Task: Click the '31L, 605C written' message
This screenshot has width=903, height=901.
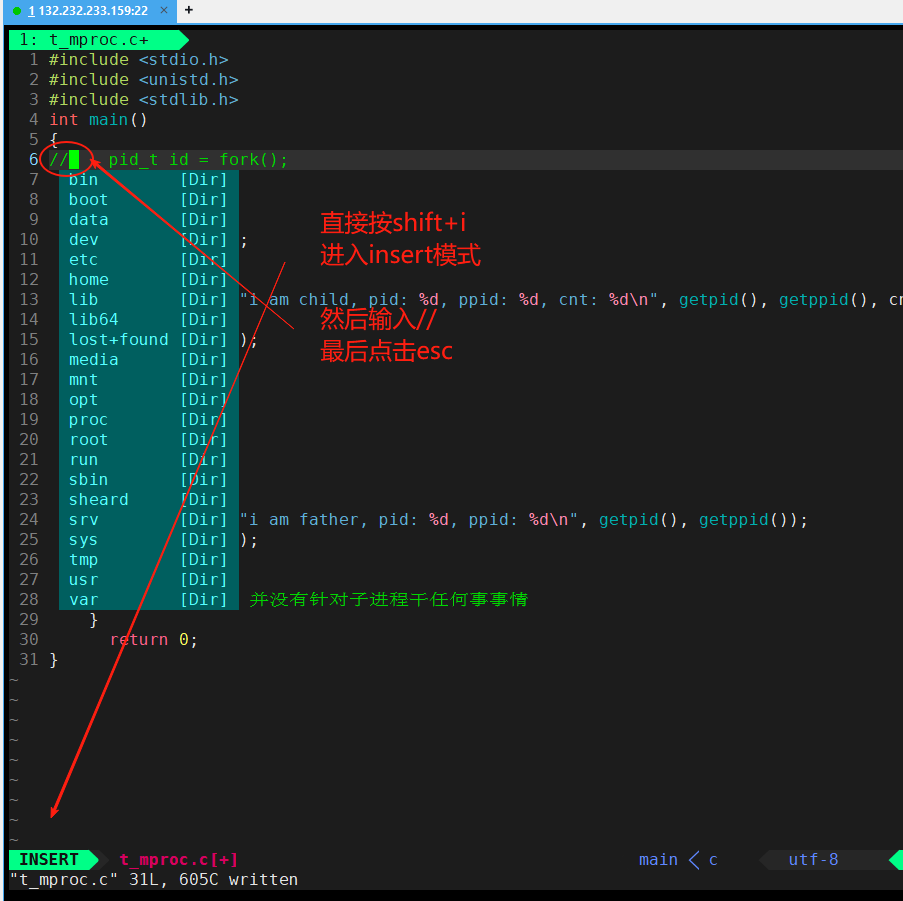Action: (x=214, y=880)
